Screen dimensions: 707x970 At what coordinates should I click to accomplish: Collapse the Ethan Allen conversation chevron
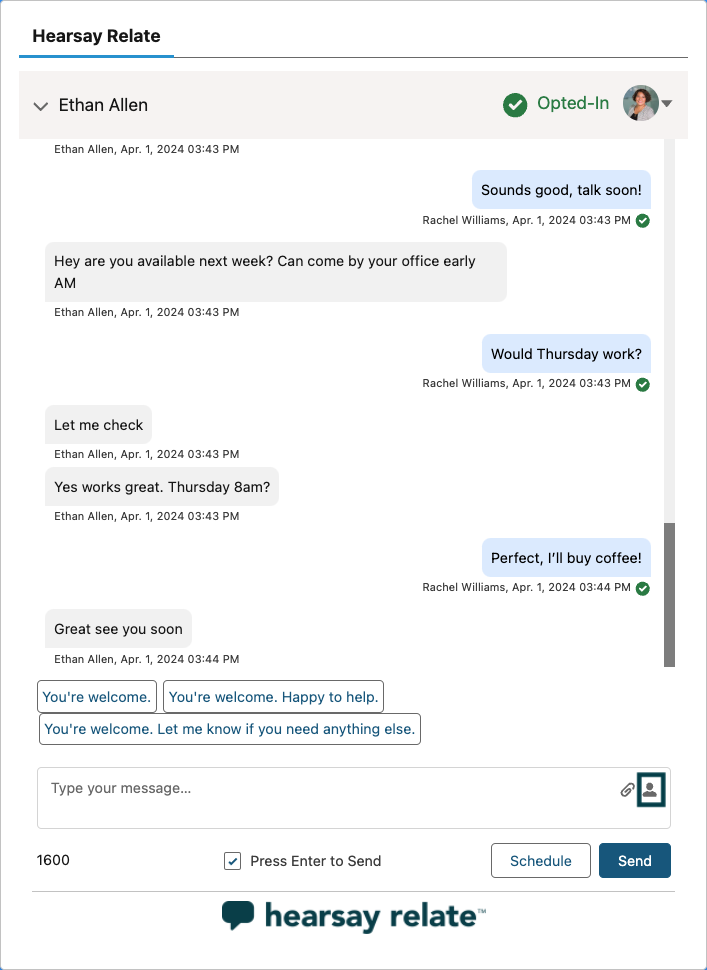coord(41,106)
